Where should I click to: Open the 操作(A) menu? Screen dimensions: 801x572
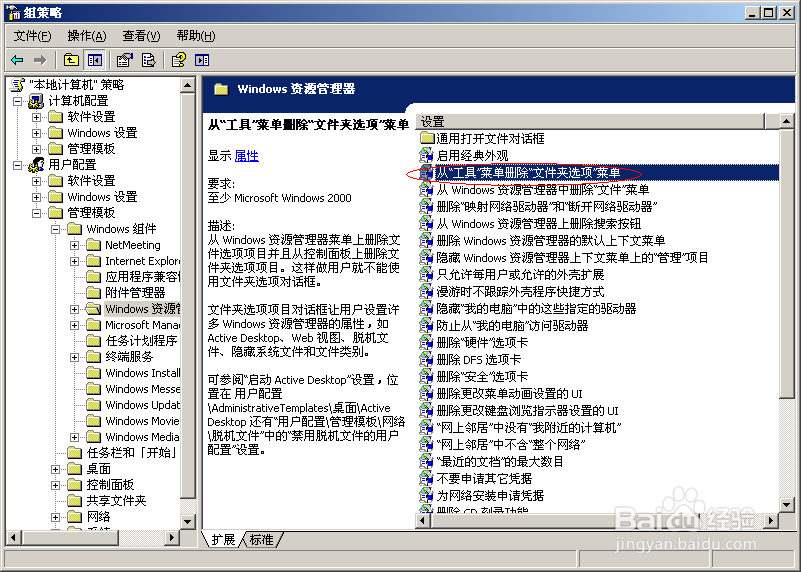point(87,36)
